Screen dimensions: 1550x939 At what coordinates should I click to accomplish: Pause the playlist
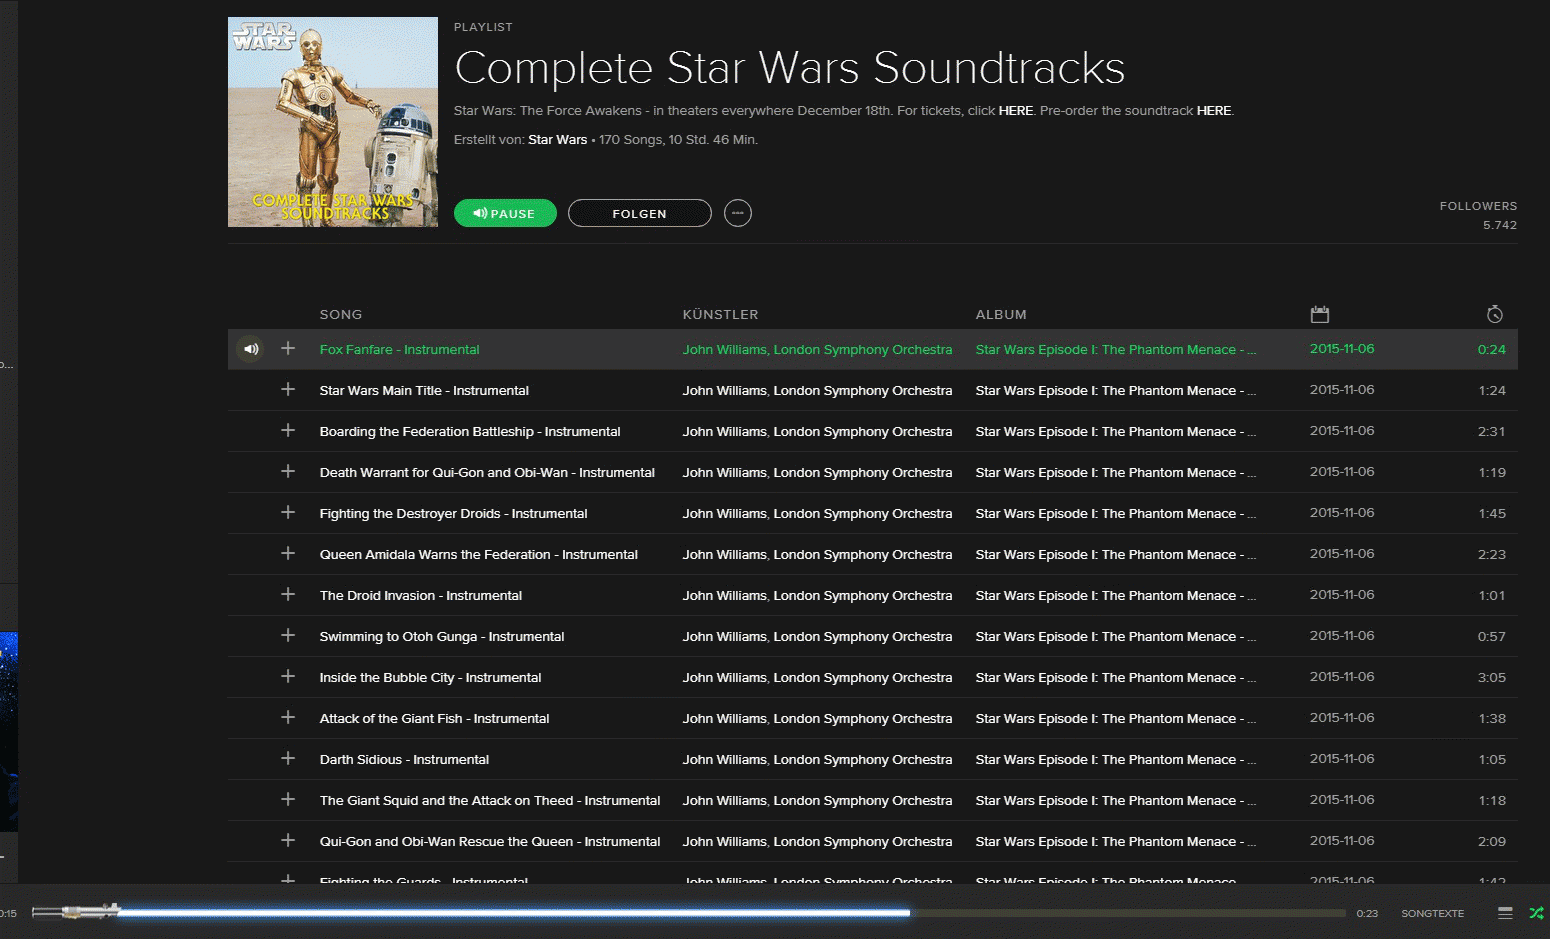[505, 213]
